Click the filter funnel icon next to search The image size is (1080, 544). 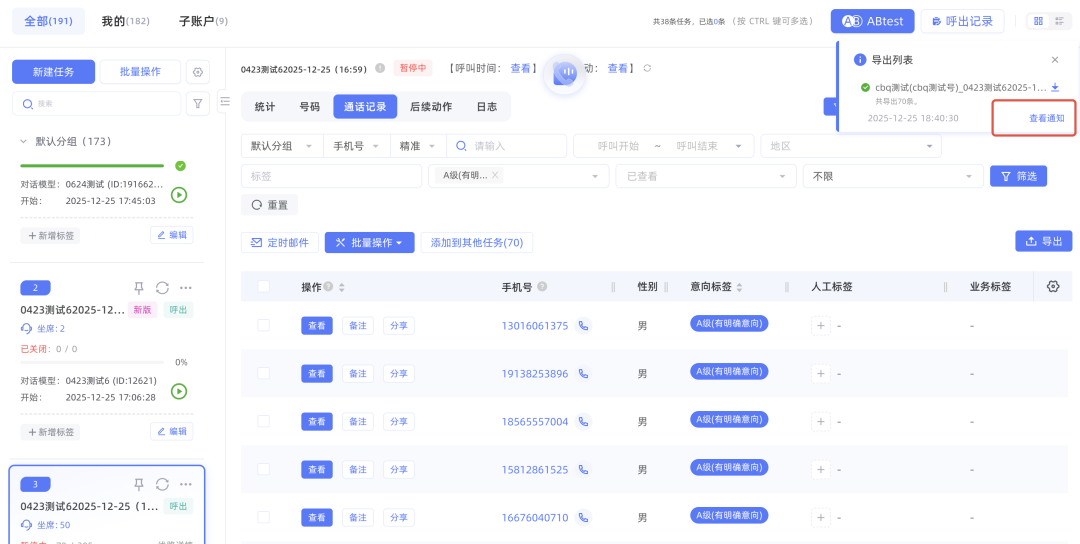198,103
